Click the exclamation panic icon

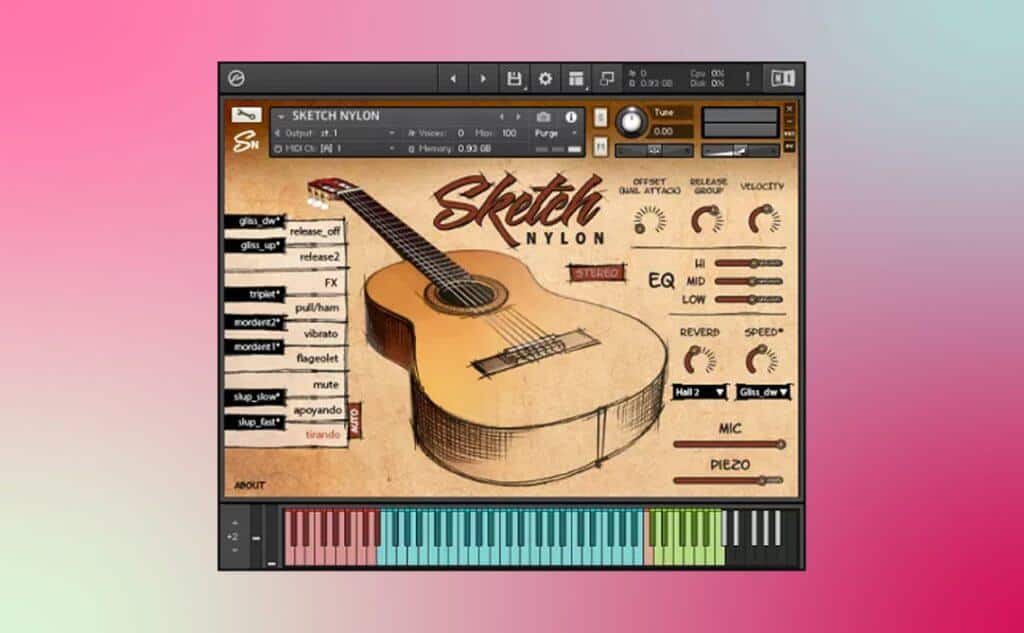point(746,78)
